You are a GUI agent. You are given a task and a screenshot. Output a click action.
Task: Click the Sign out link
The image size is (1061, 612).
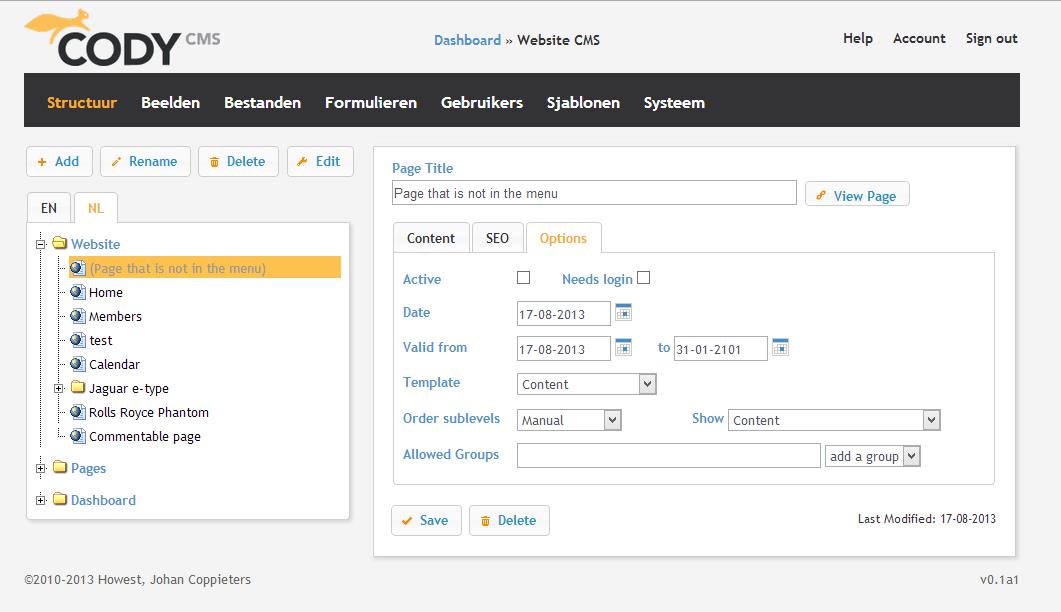991,38
